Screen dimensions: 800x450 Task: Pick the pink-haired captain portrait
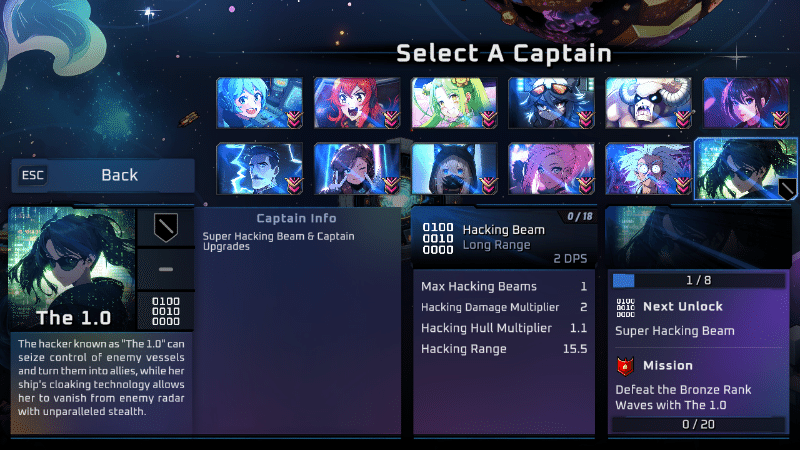tap(551, 168)
